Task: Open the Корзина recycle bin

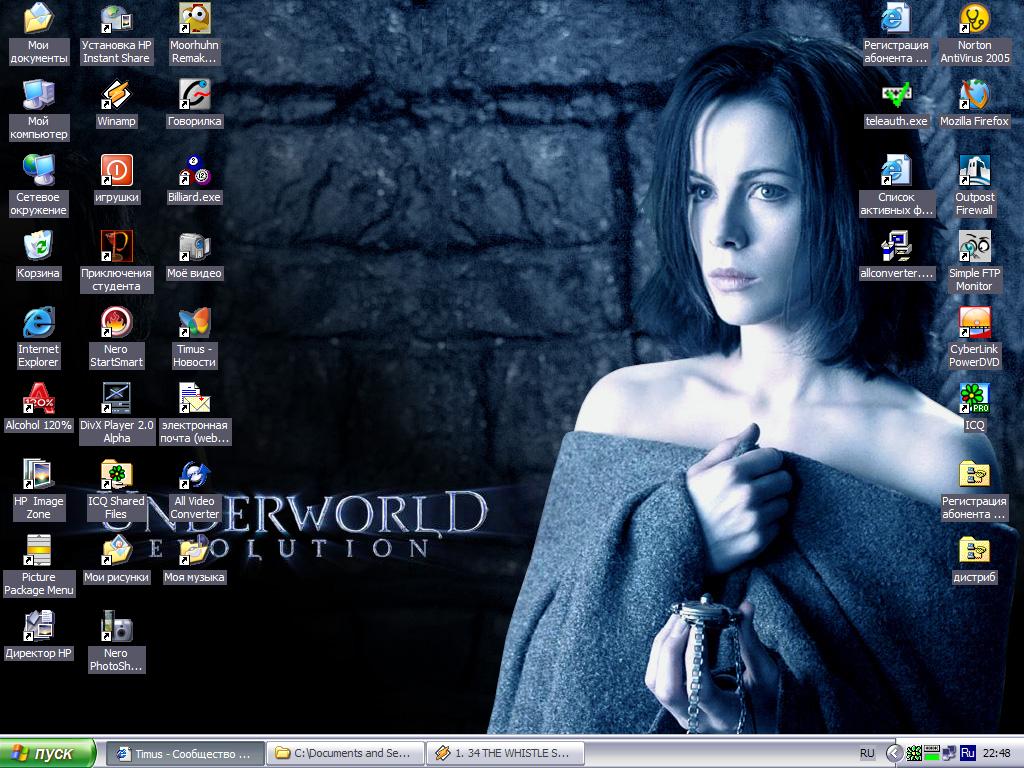Action: coord(38,247)
